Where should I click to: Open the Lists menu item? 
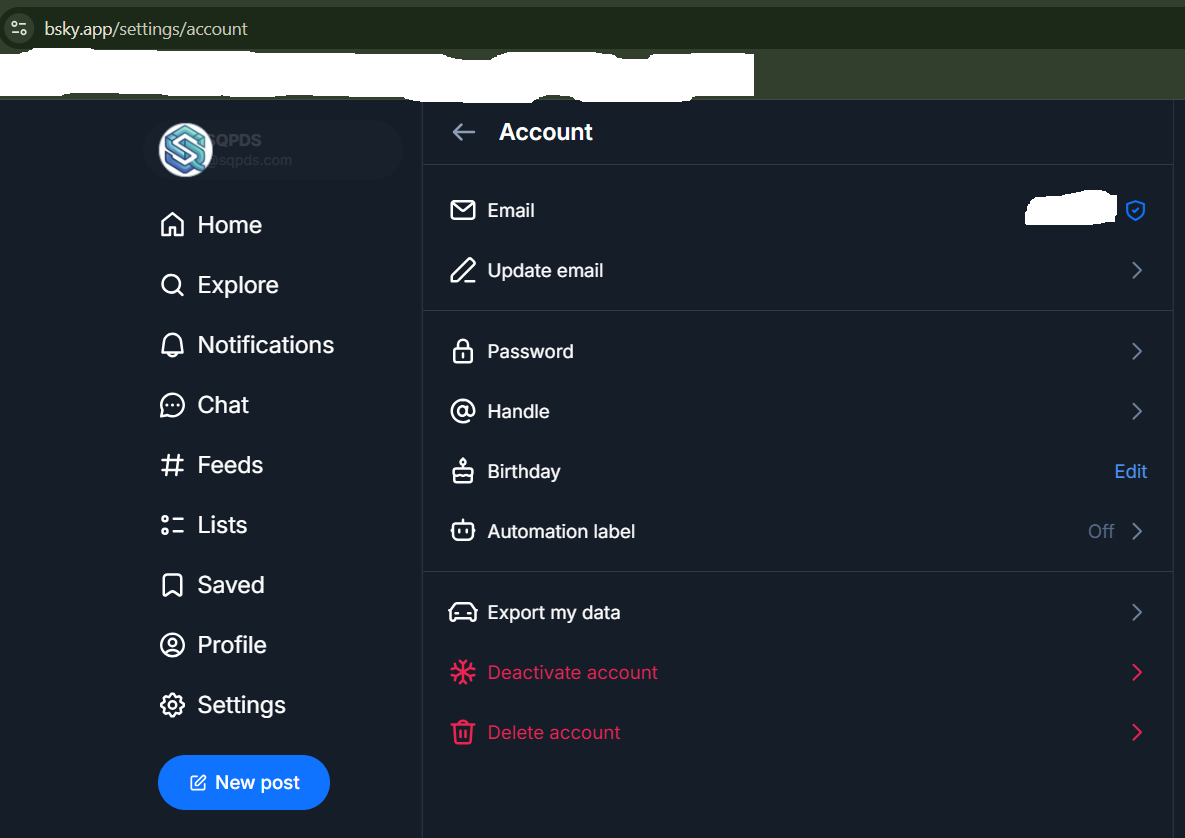204,524
